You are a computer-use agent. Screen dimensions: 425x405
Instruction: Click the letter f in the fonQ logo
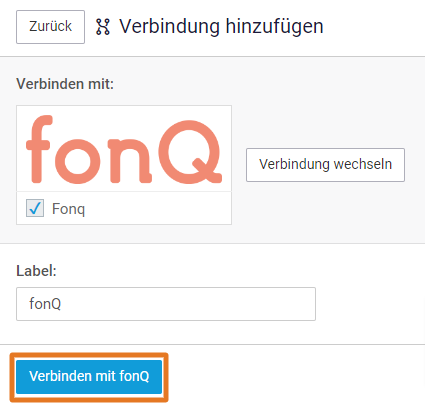point(39,149)
